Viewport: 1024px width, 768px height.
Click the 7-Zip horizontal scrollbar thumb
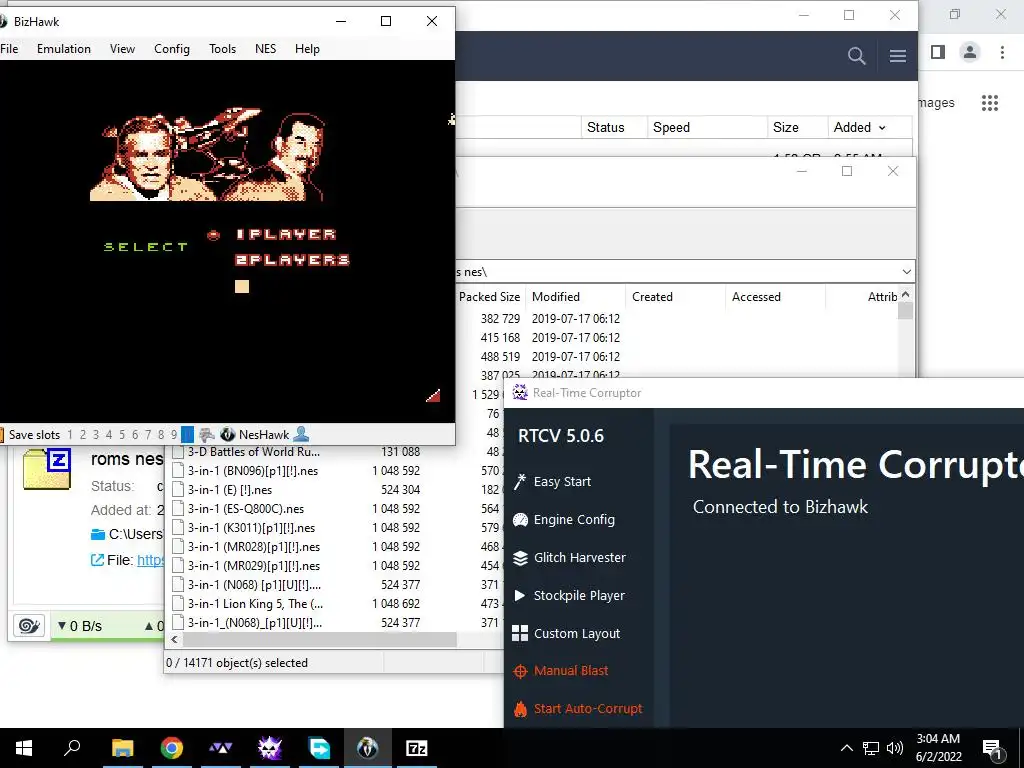click(320, 639)
